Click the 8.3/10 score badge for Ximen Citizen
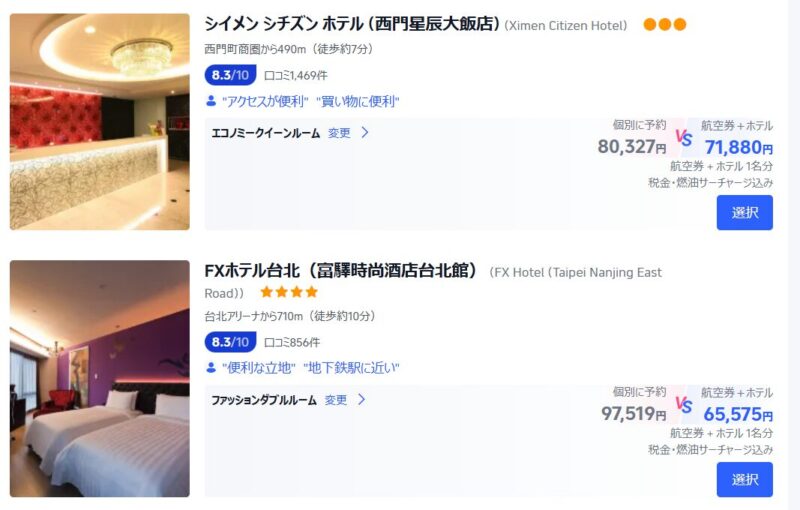This screenshot has height=510, width=800. point(230,75)
